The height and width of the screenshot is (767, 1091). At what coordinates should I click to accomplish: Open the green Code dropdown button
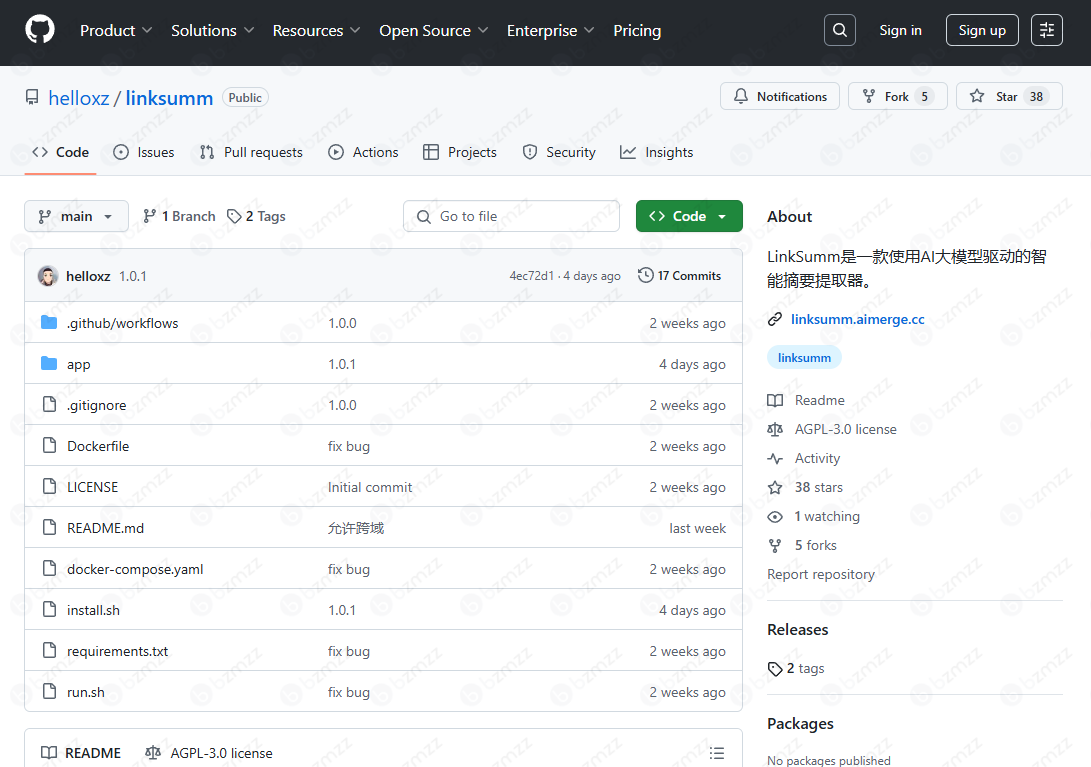pyautogui.click(x=689, y=216)
